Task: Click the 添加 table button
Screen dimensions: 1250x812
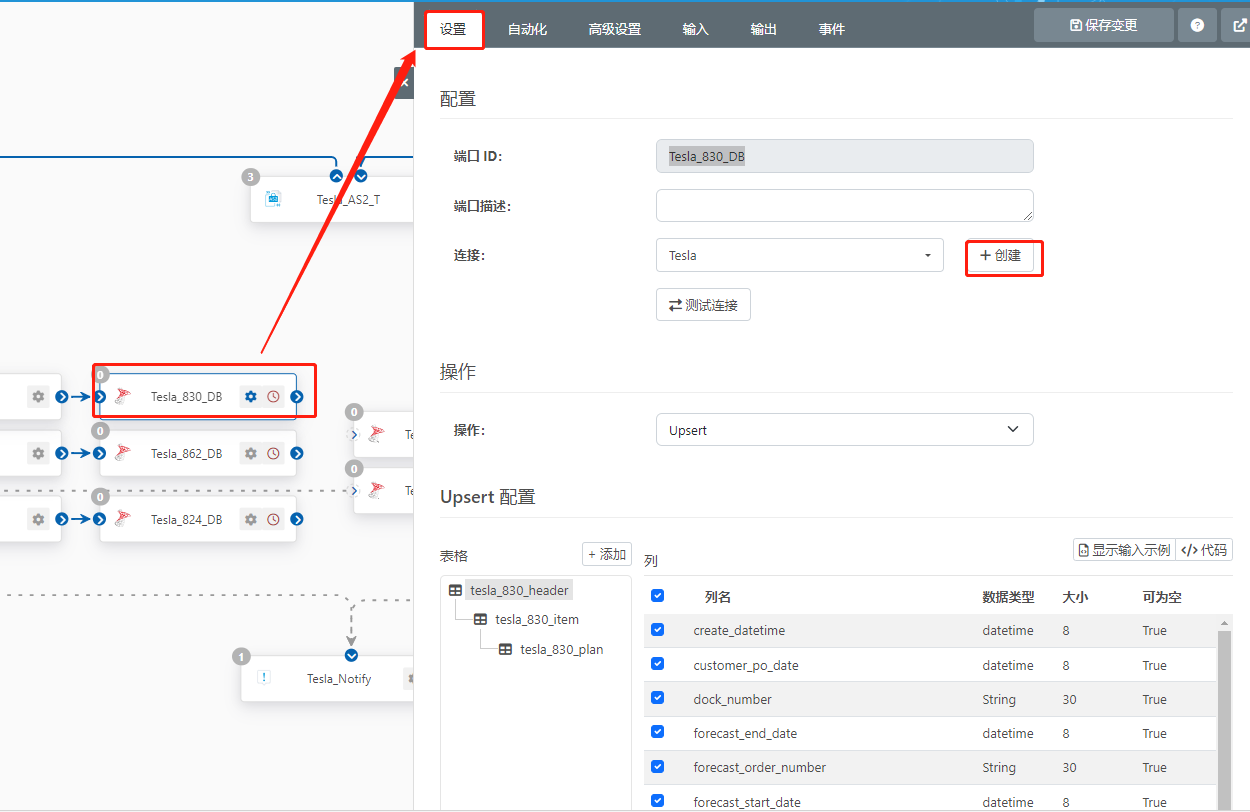Action: pos(607,554)
